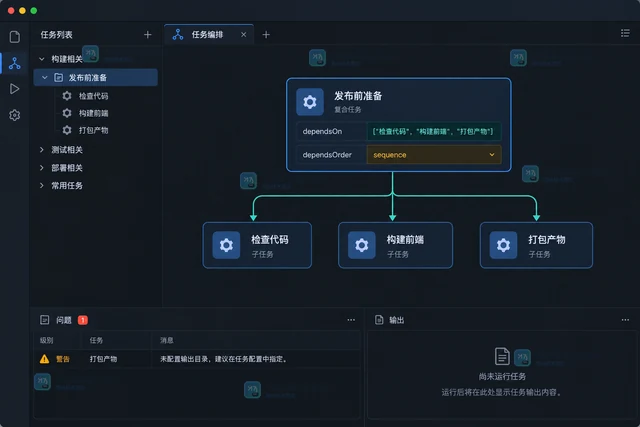Image resolution: width=640 pixels, height=427 pixels.
Task: Click gear icon on 打包产物 node
Action: [x=503, y=245]
